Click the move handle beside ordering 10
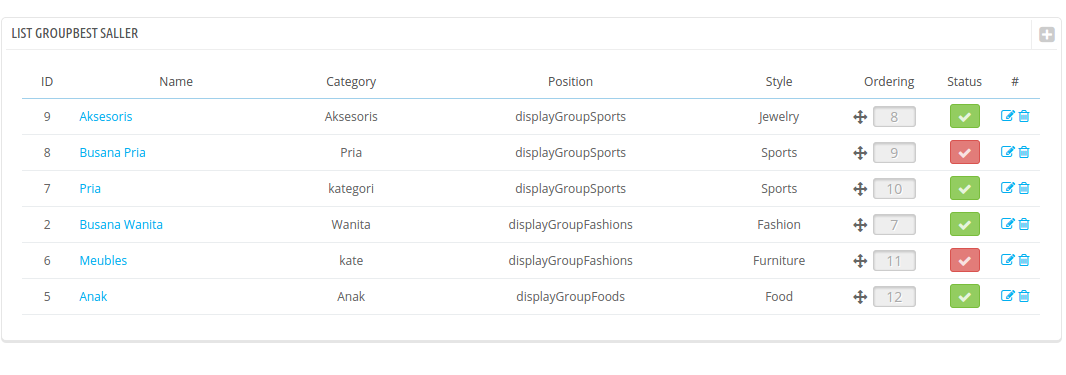Image resolution: width=1066 pixels, height=375 pixels. tap(860, 189)
